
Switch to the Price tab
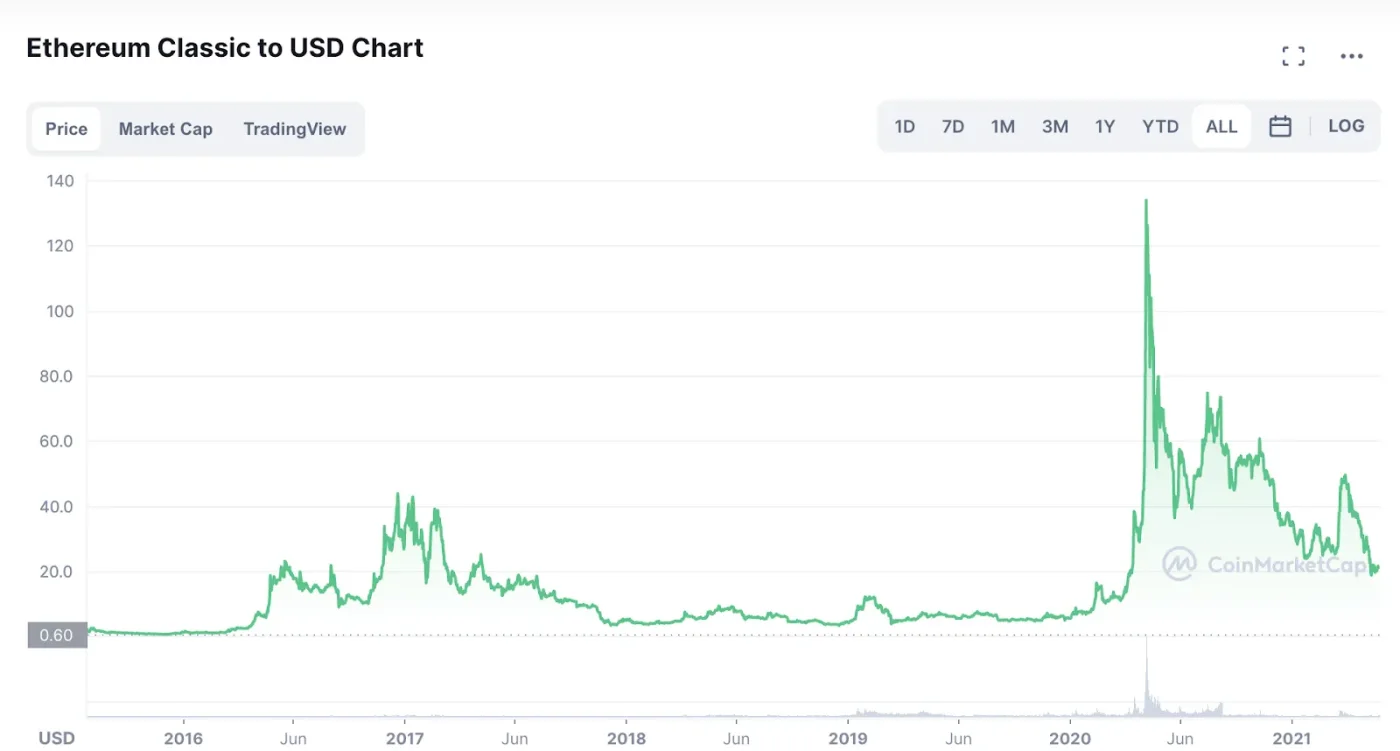tap(66, 129)
